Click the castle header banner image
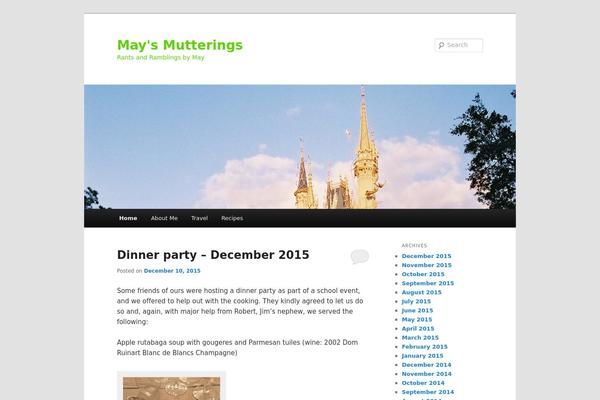The height and width of the screenshot is (400, 600). [x=300, y=147]
